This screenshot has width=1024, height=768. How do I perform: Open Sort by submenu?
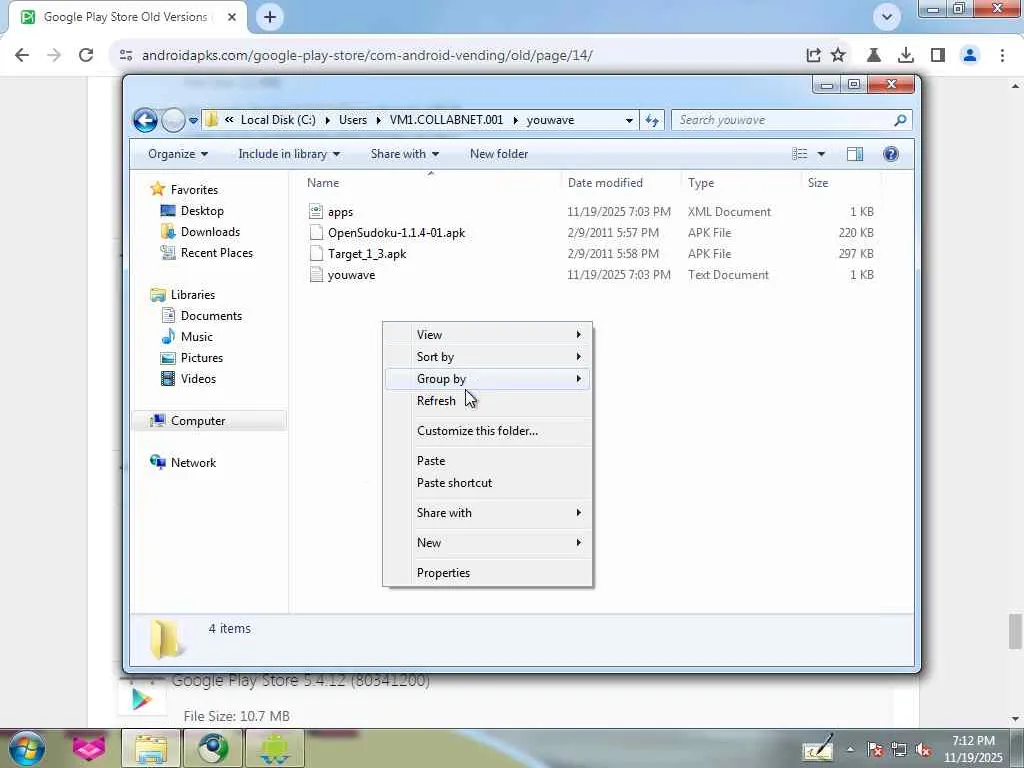tap(487, 357)
